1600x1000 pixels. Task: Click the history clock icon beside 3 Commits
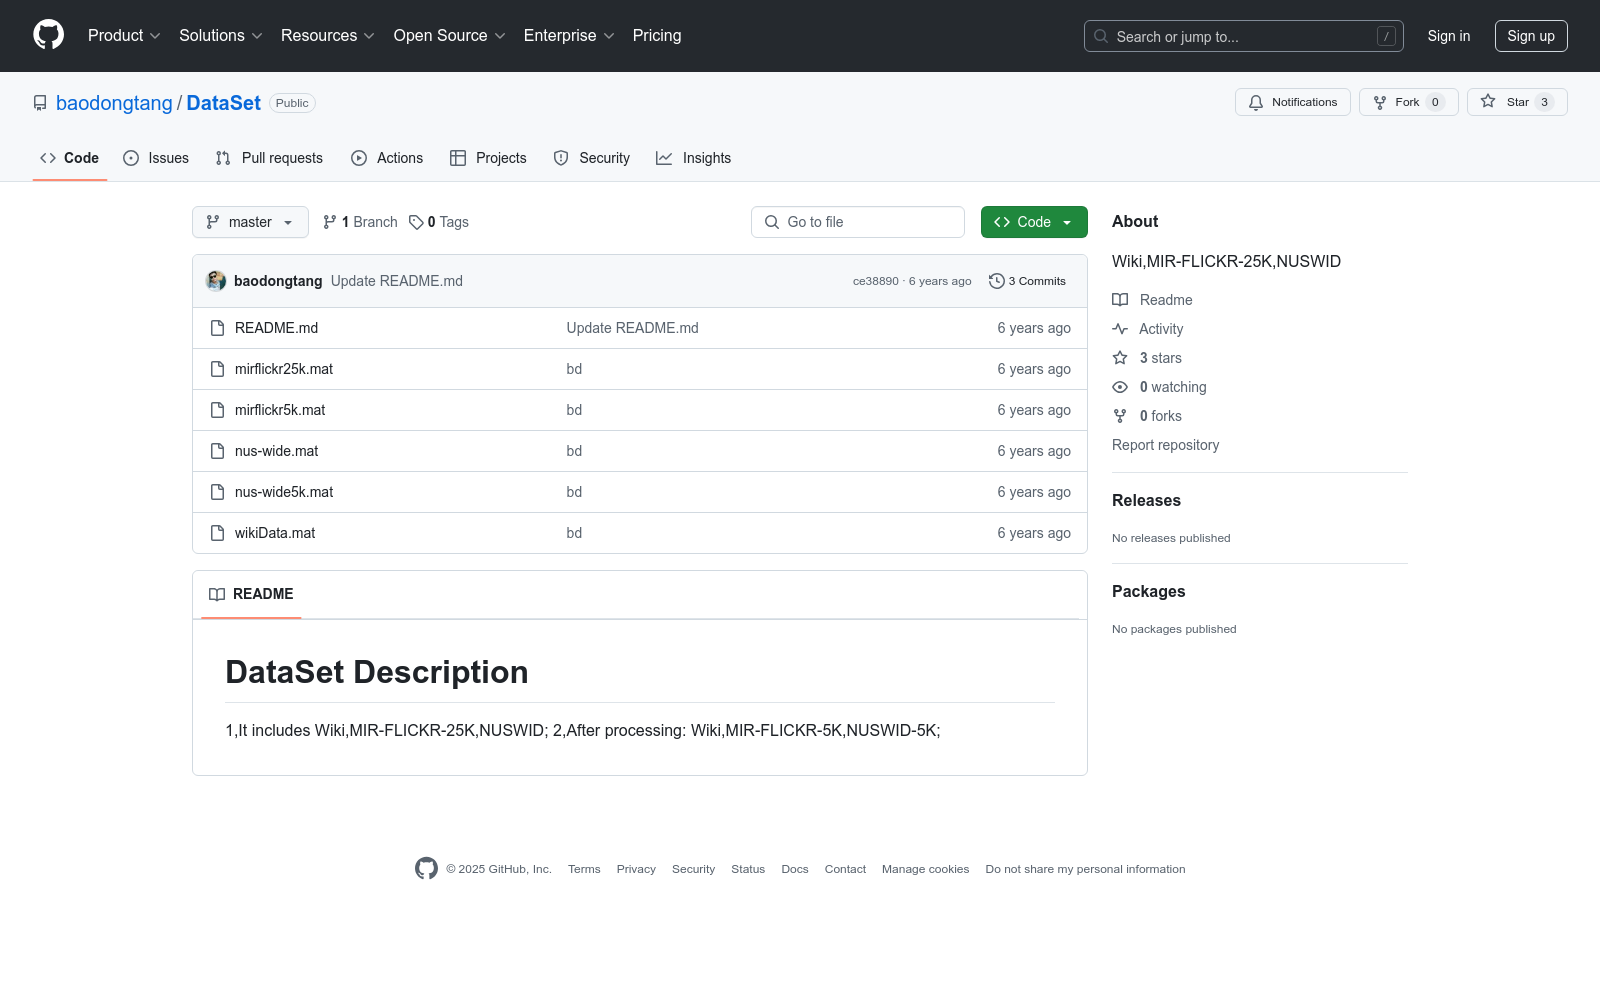coord(996,281)
